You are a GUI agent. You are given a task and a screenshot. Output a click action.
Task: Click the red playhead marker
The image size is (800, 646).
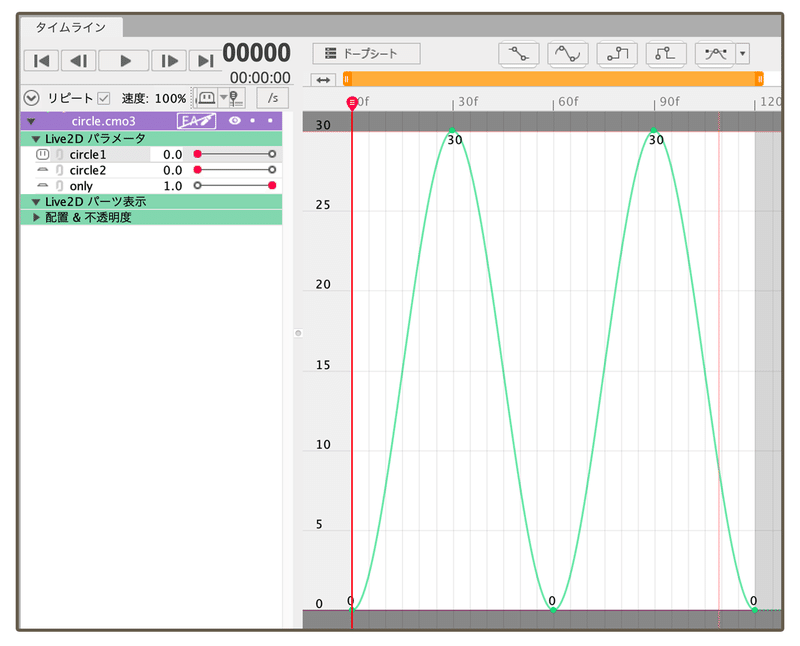click(352, 103)
